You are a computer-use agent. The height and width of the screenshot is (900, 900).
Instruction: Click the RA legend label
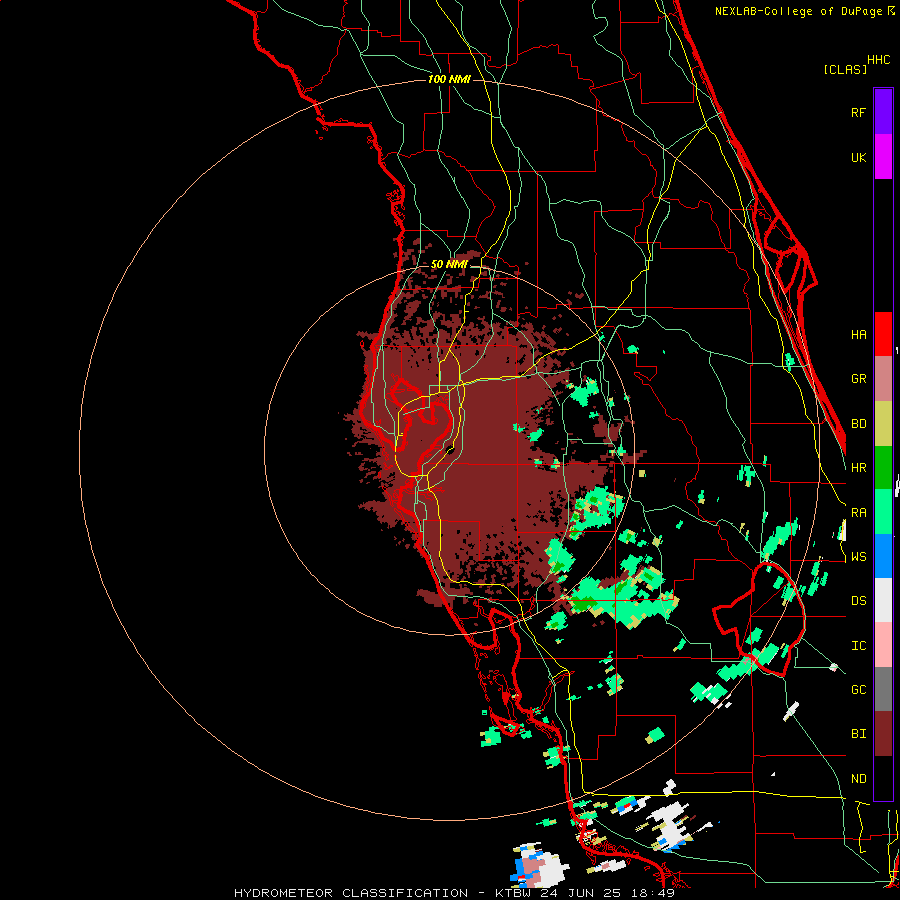(858, 513)
